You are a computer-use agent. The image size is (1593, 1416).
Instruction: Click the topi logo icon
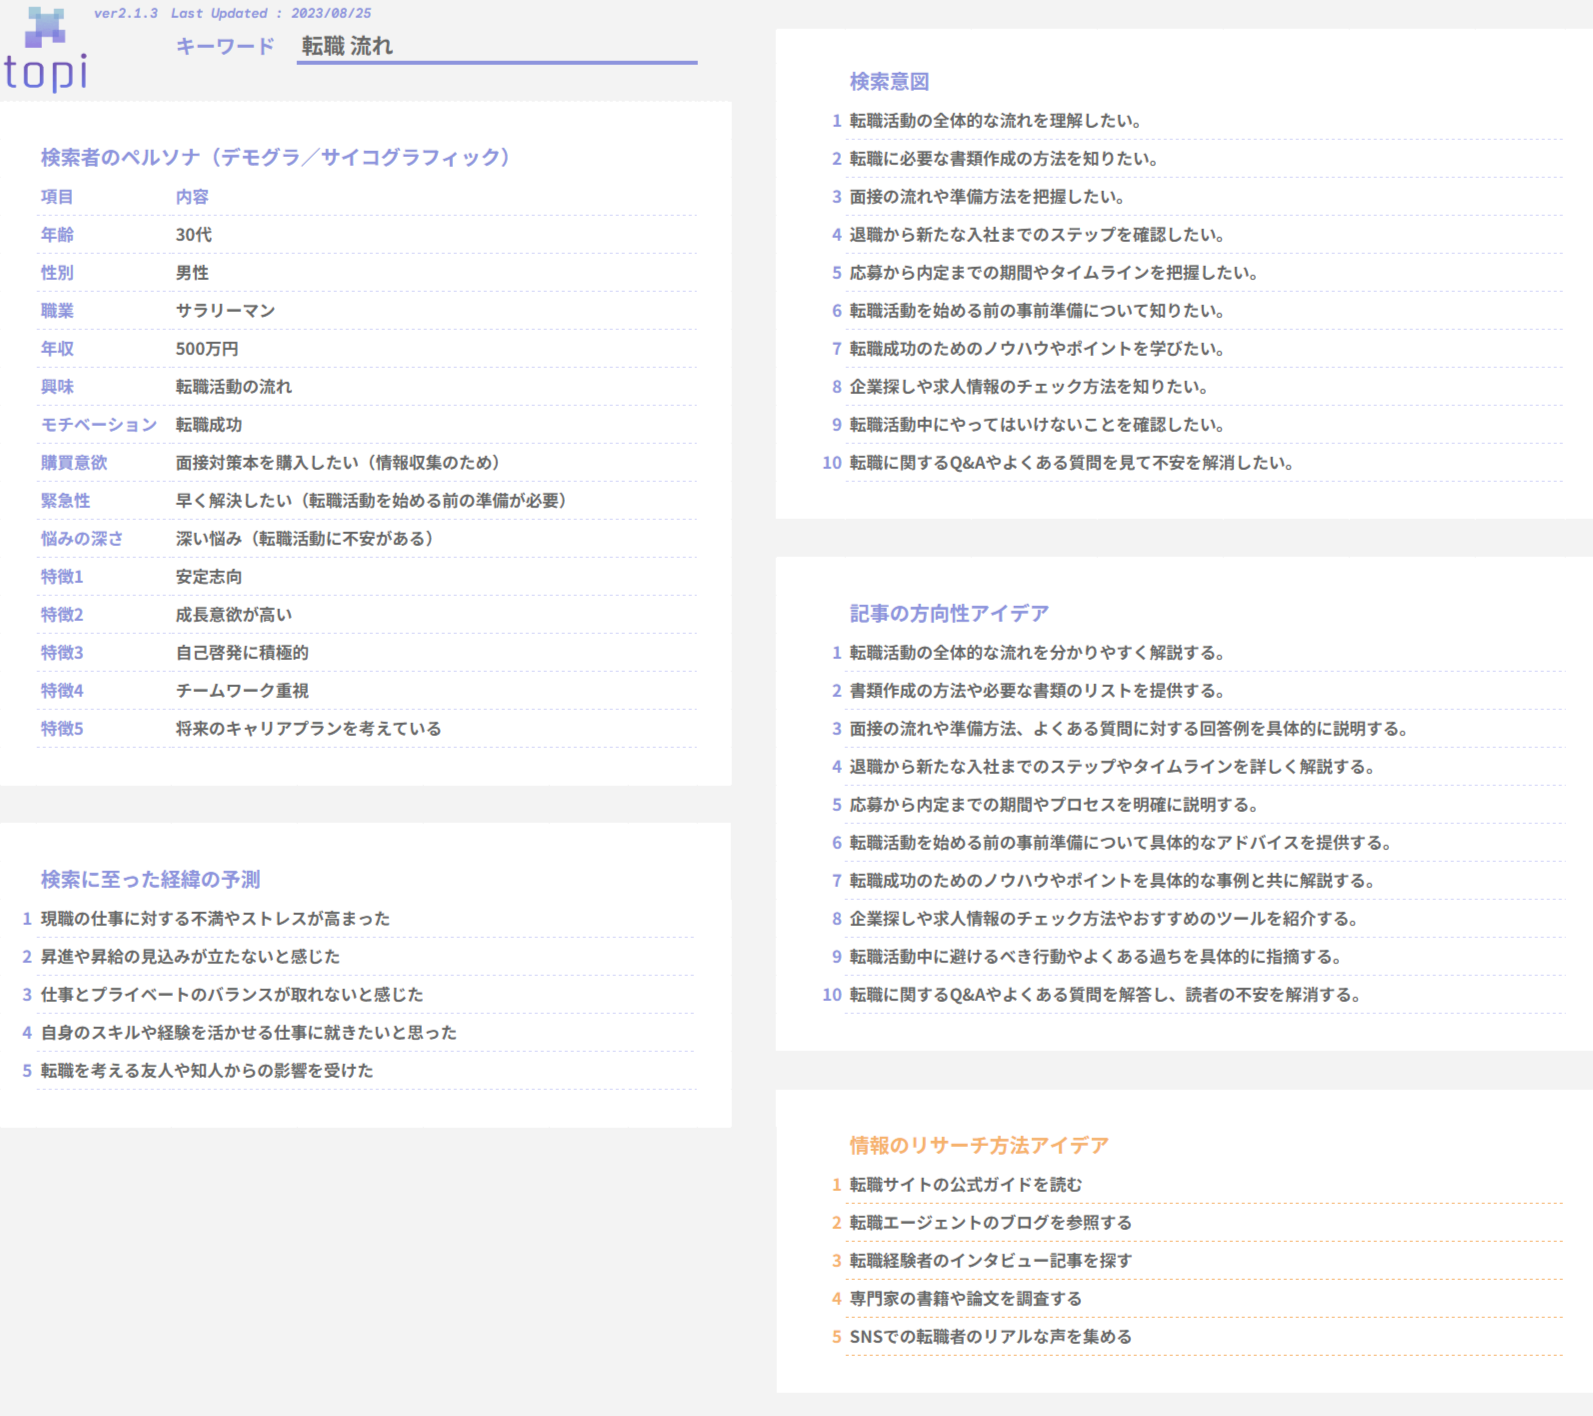click(45, 49)
